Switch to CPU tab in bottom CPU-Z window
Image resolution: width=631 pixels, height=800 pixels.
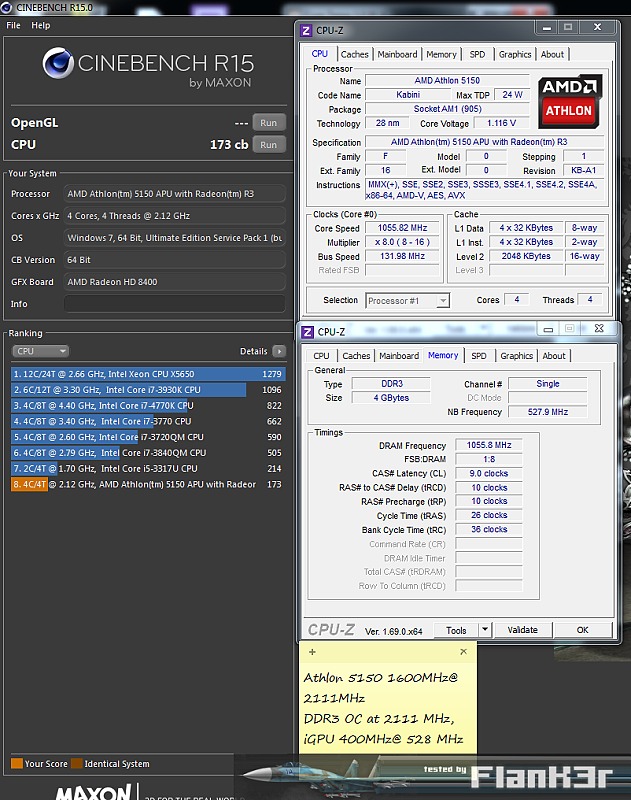coord(321,356)
